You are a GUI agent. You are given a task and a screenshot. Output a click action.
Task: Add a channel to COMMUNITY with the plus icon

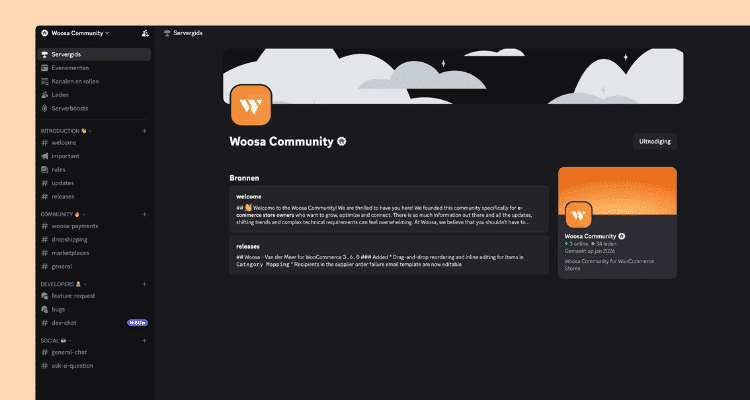point(144,214)
